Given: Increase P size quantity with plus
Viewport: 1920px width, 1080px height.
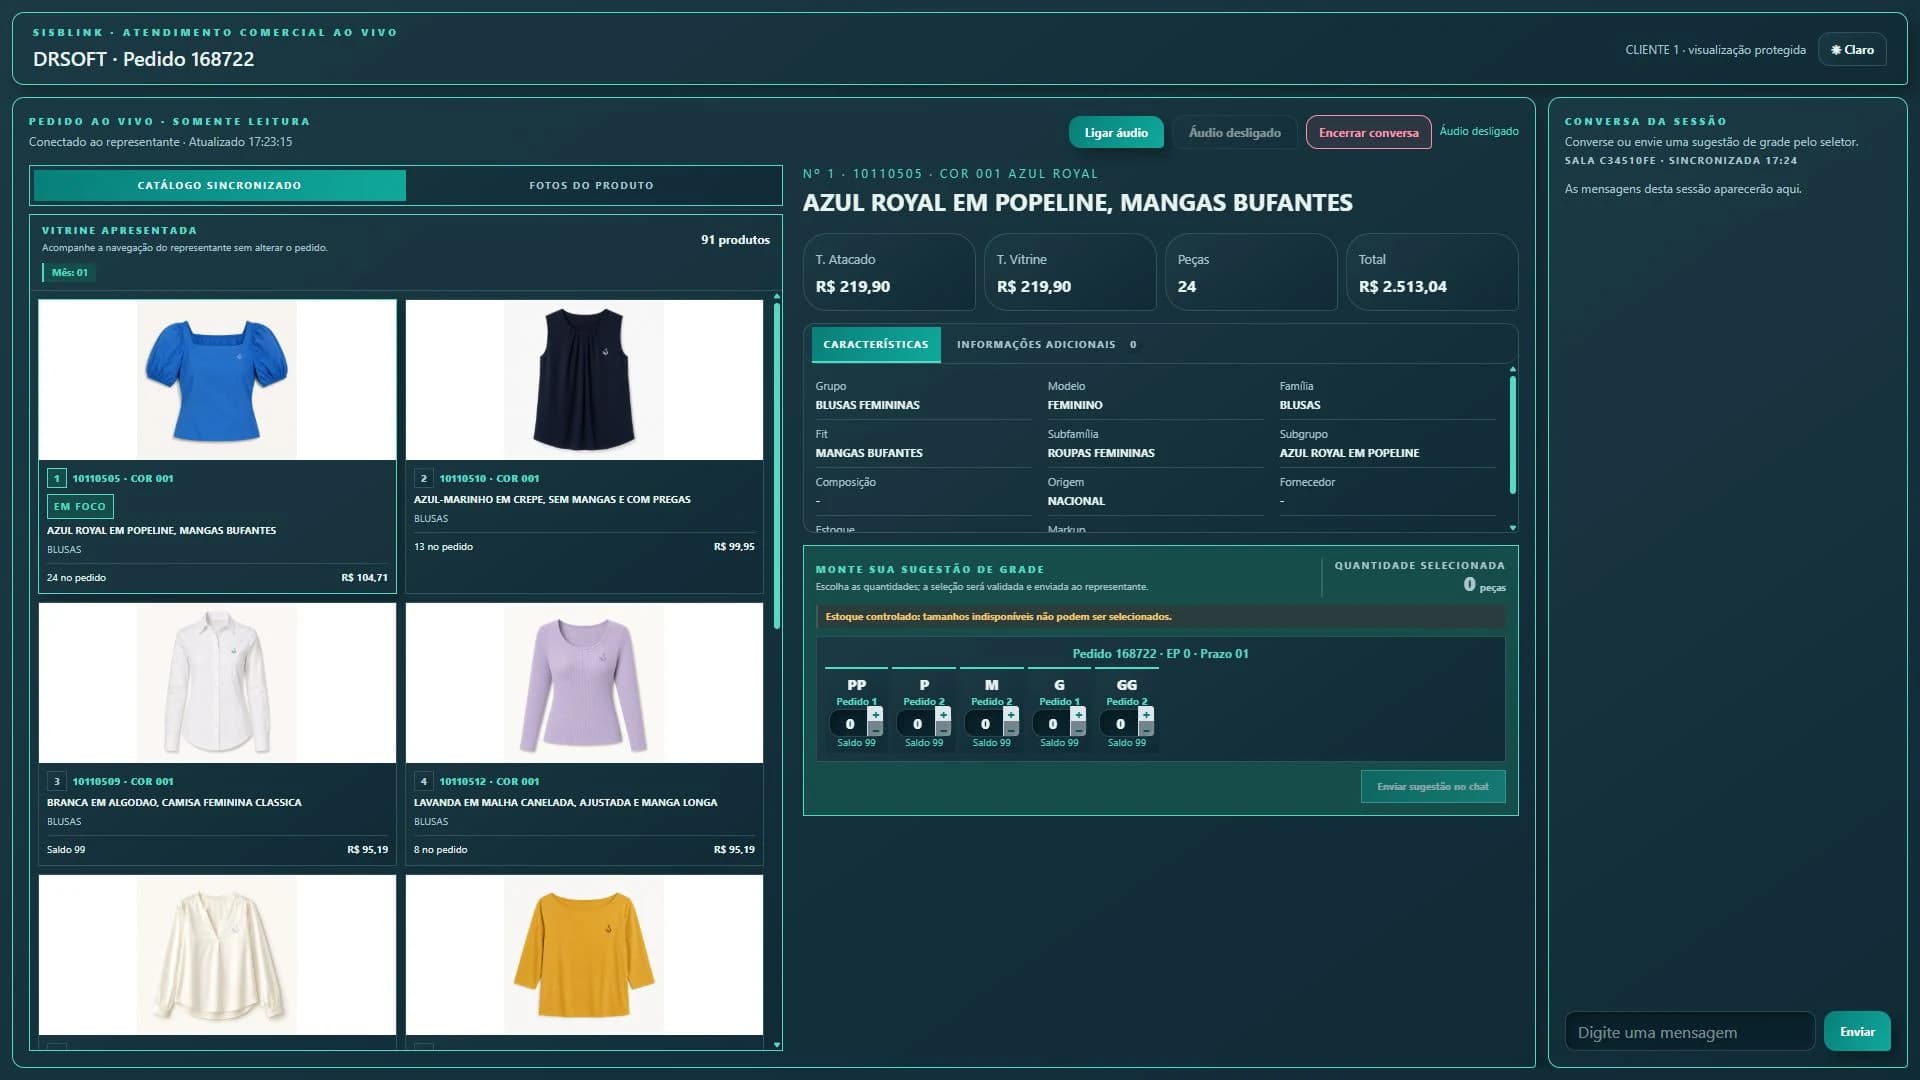Looking at the screenshot, I should point(943,715).
